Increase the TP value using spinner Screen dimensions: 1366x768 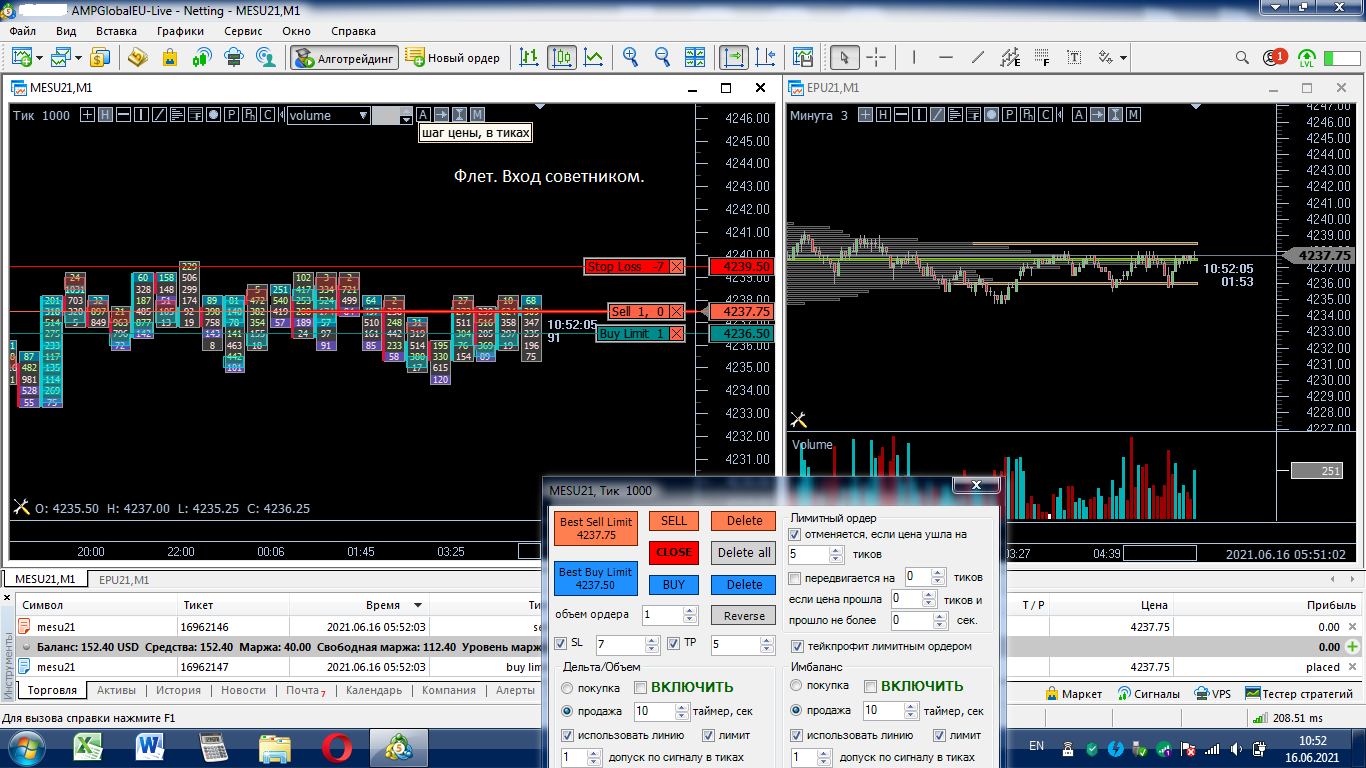coord(767,640)
